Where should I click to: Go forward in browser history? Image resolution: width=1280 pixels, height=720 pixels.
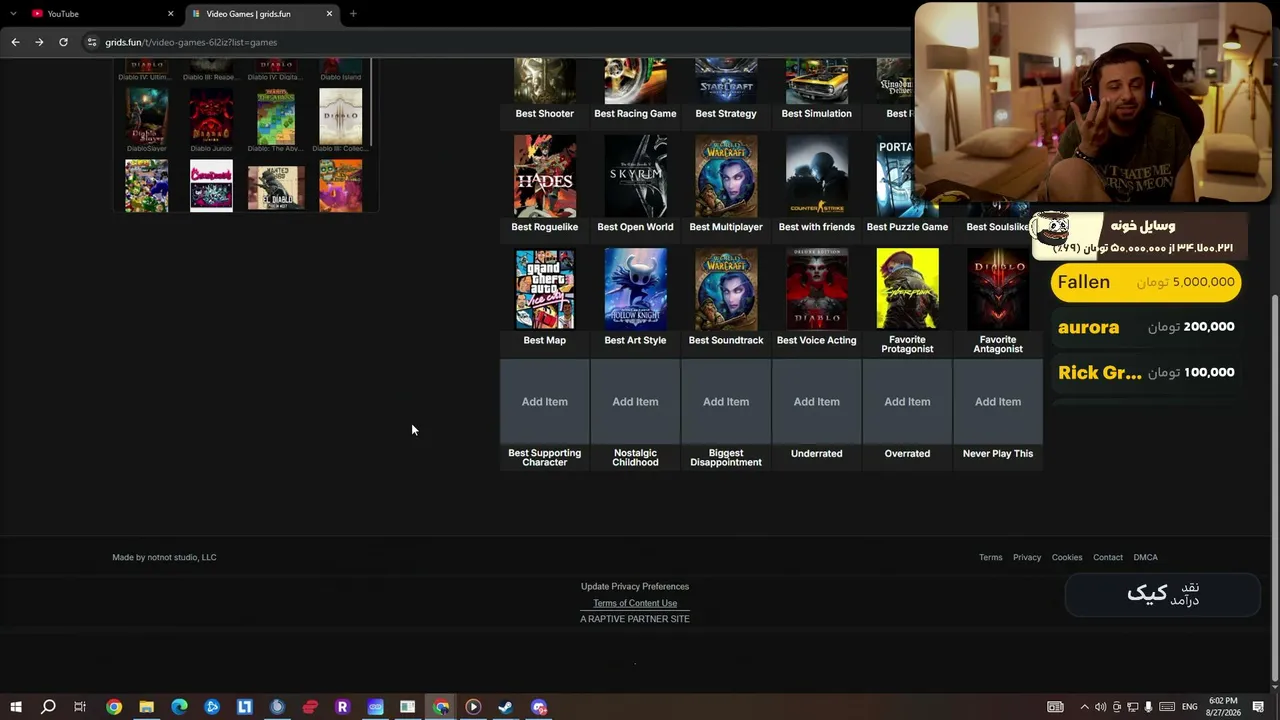[x=39, y=42]
